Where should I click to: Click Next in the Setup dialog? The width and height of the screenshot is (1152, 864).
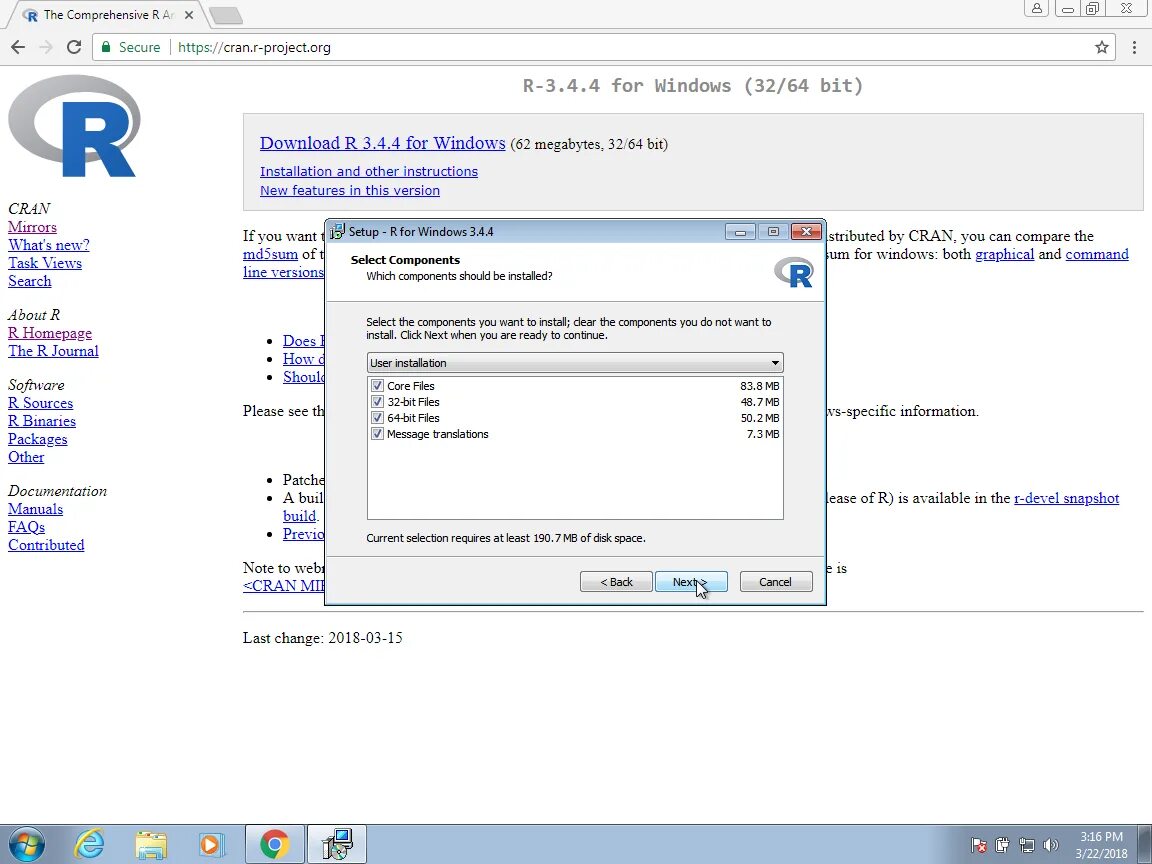(x=691, y=582)
